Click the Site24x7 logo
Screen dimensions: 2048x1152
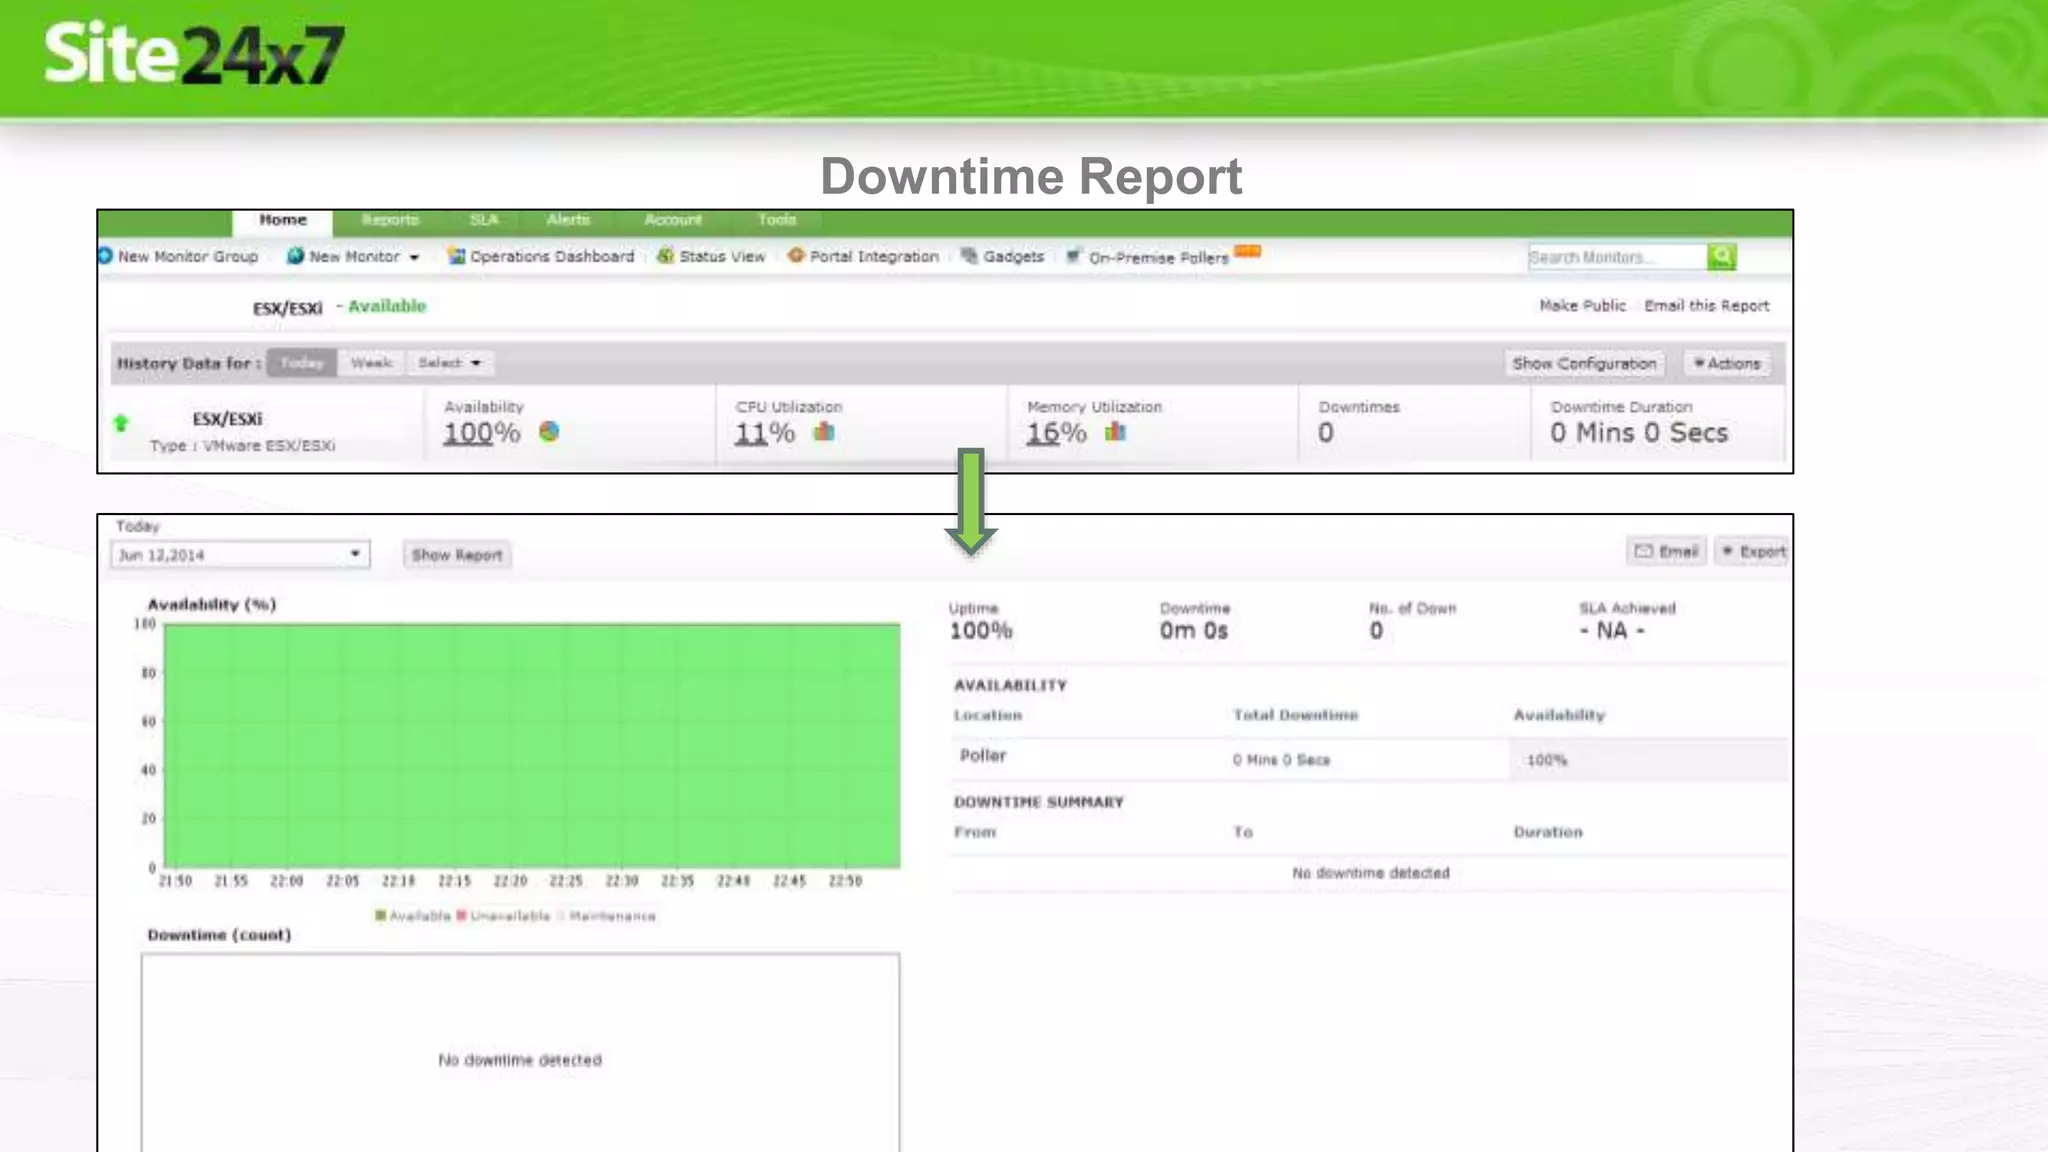point(195,55)
